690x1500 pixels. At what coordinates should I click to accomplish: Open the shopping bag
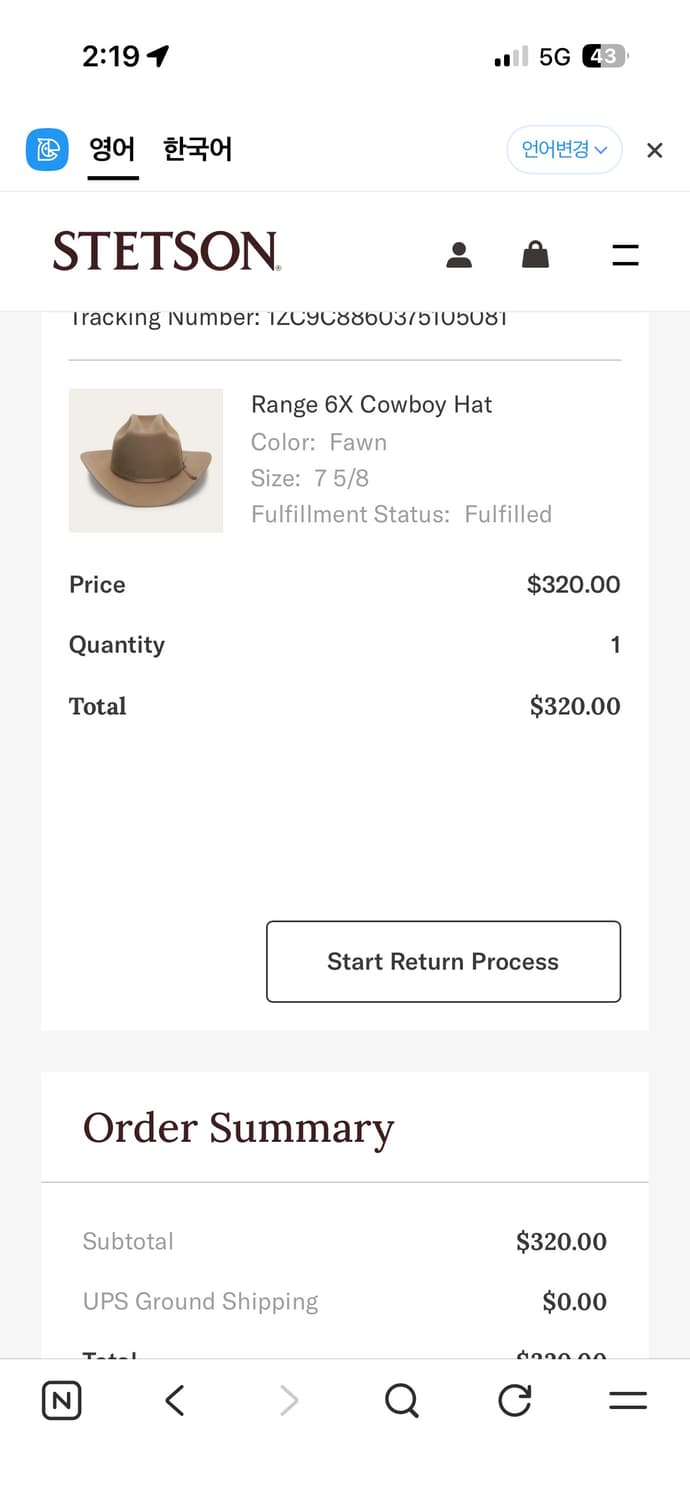(x=536, y=255)
